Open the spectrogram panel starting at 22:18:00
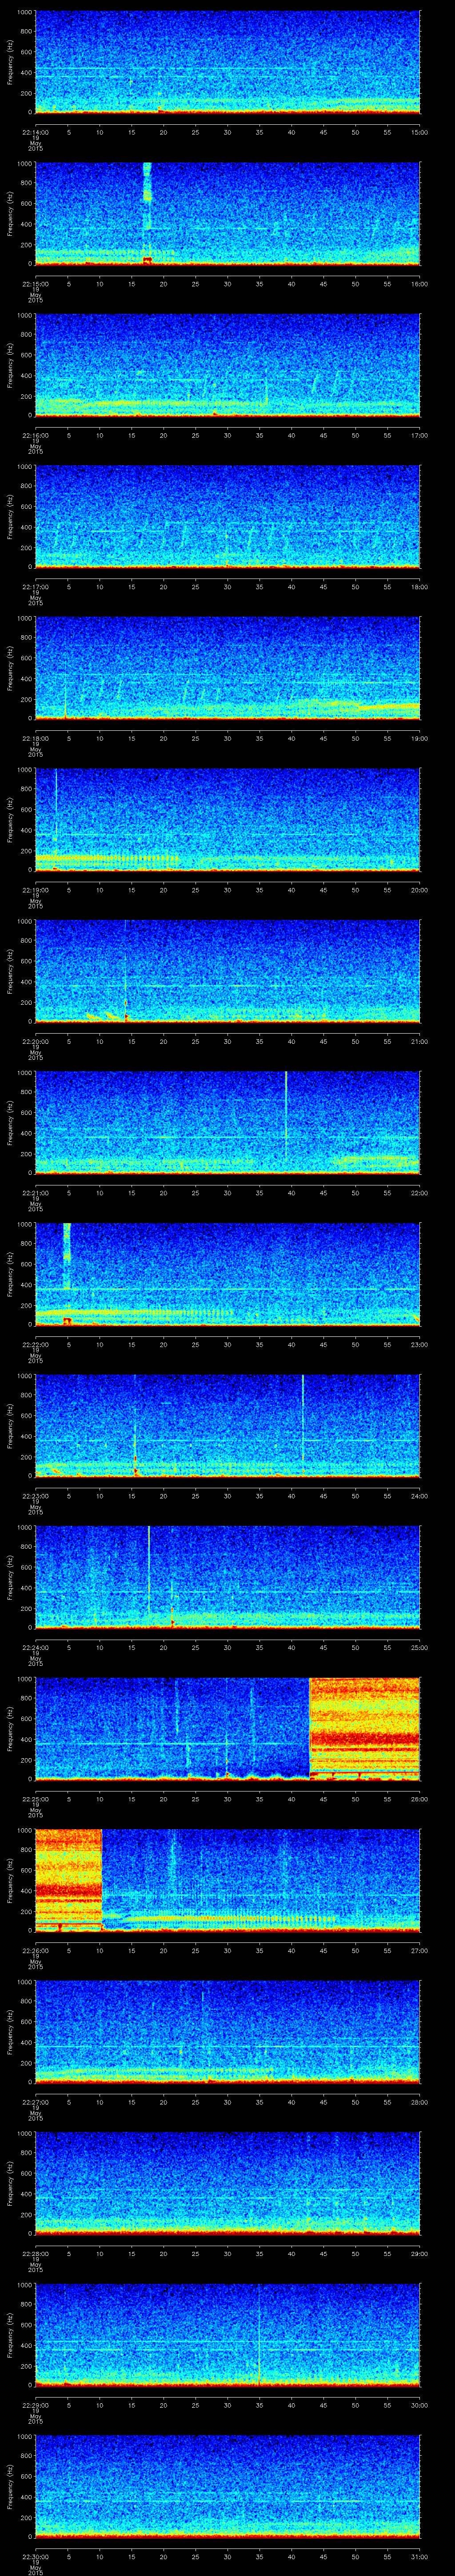Screen dimensions: 455x2576 228,669
